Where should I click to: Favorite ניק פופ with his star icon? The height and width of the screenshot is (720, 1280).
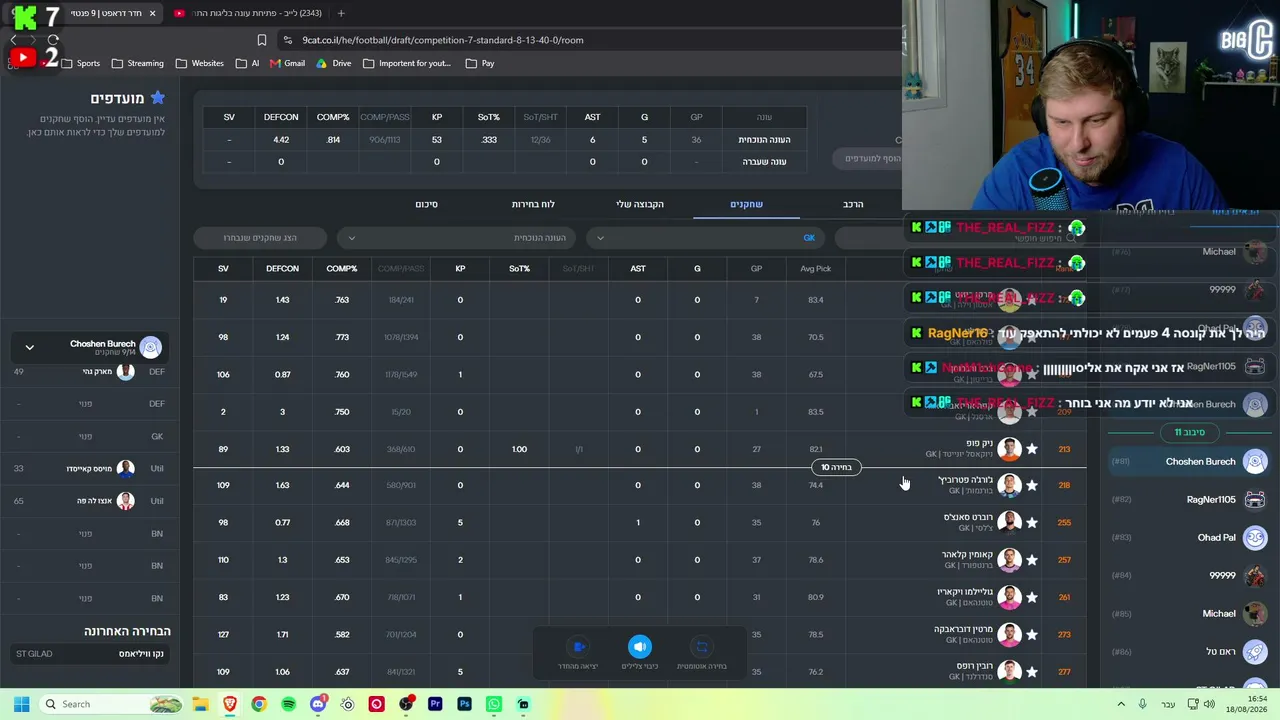(1032, 449)
